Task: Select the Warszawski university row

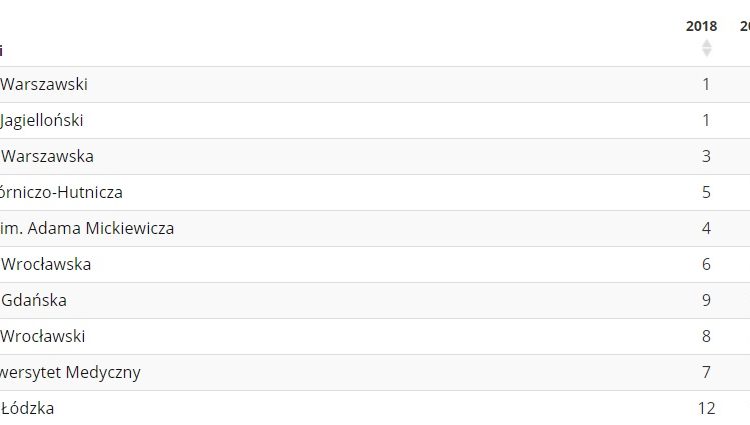Action: [x=44, y=84]
